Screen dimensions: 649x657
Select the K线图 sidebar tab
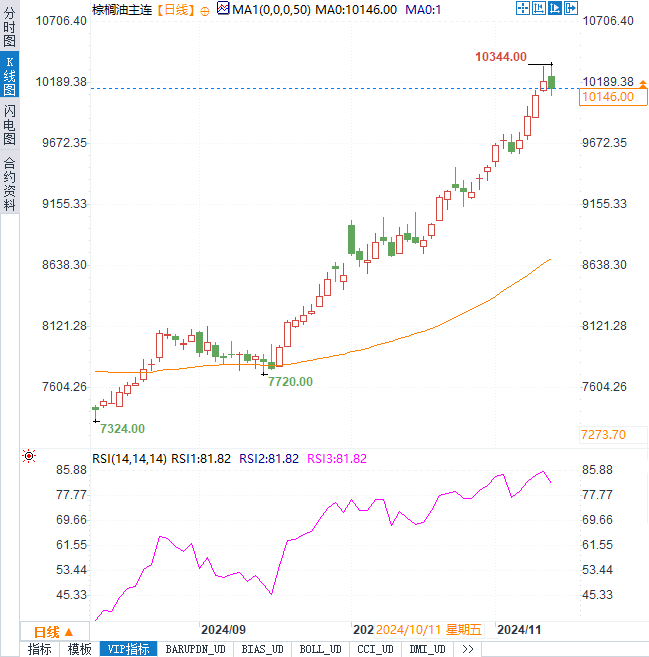tap(9, 76)
